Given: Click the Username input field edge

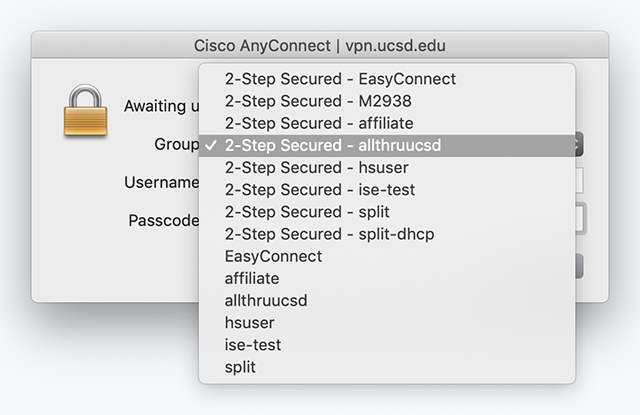Looking at the screenshot, I should coord(579,180).
